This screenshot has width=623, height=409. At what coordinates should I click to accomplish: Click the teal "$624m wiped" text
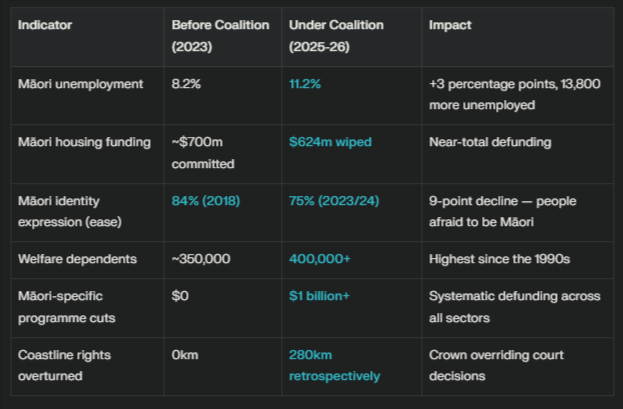point(329,142)
